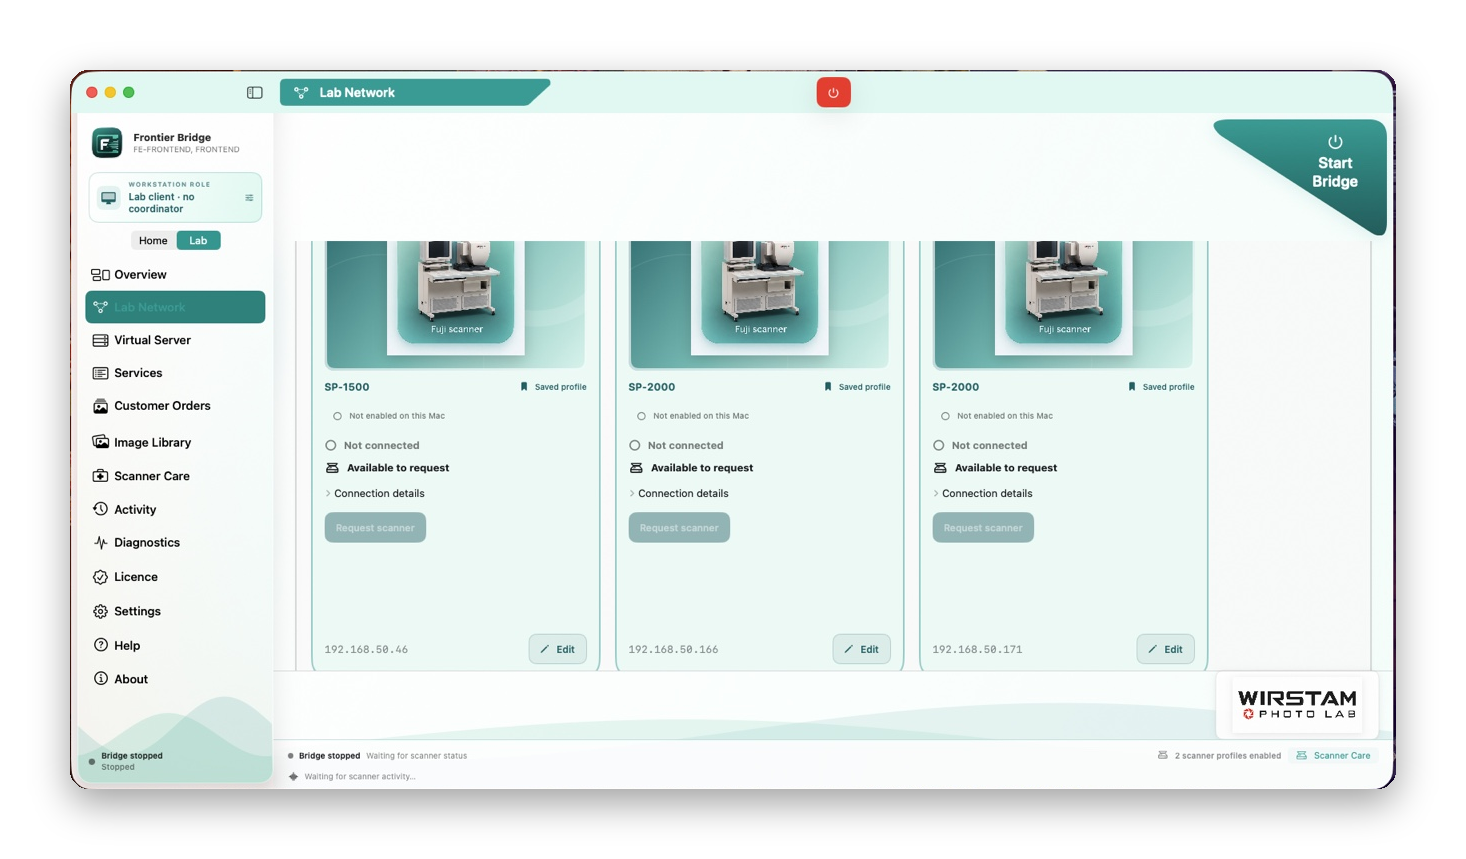The width and height of the screenshot is (1466, 859).
Task: Click the Scanner Care sidebar icon
Action: coord(100,476)
